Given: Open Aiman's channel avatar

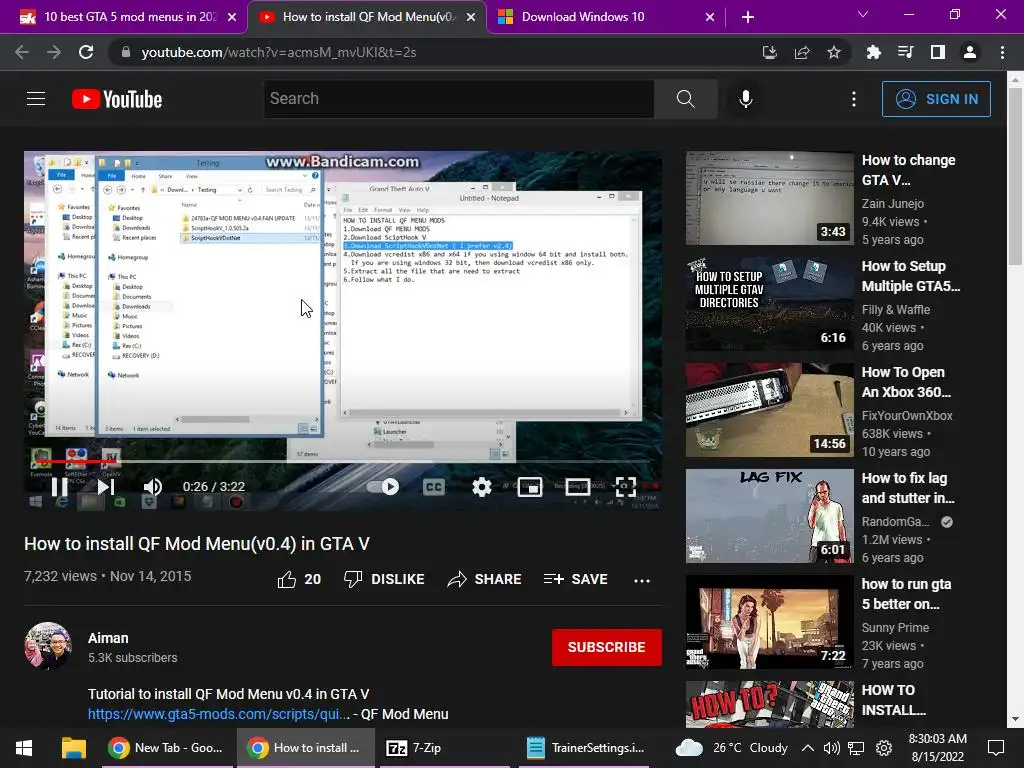Looking at the screenshot, I should (48, 645).
